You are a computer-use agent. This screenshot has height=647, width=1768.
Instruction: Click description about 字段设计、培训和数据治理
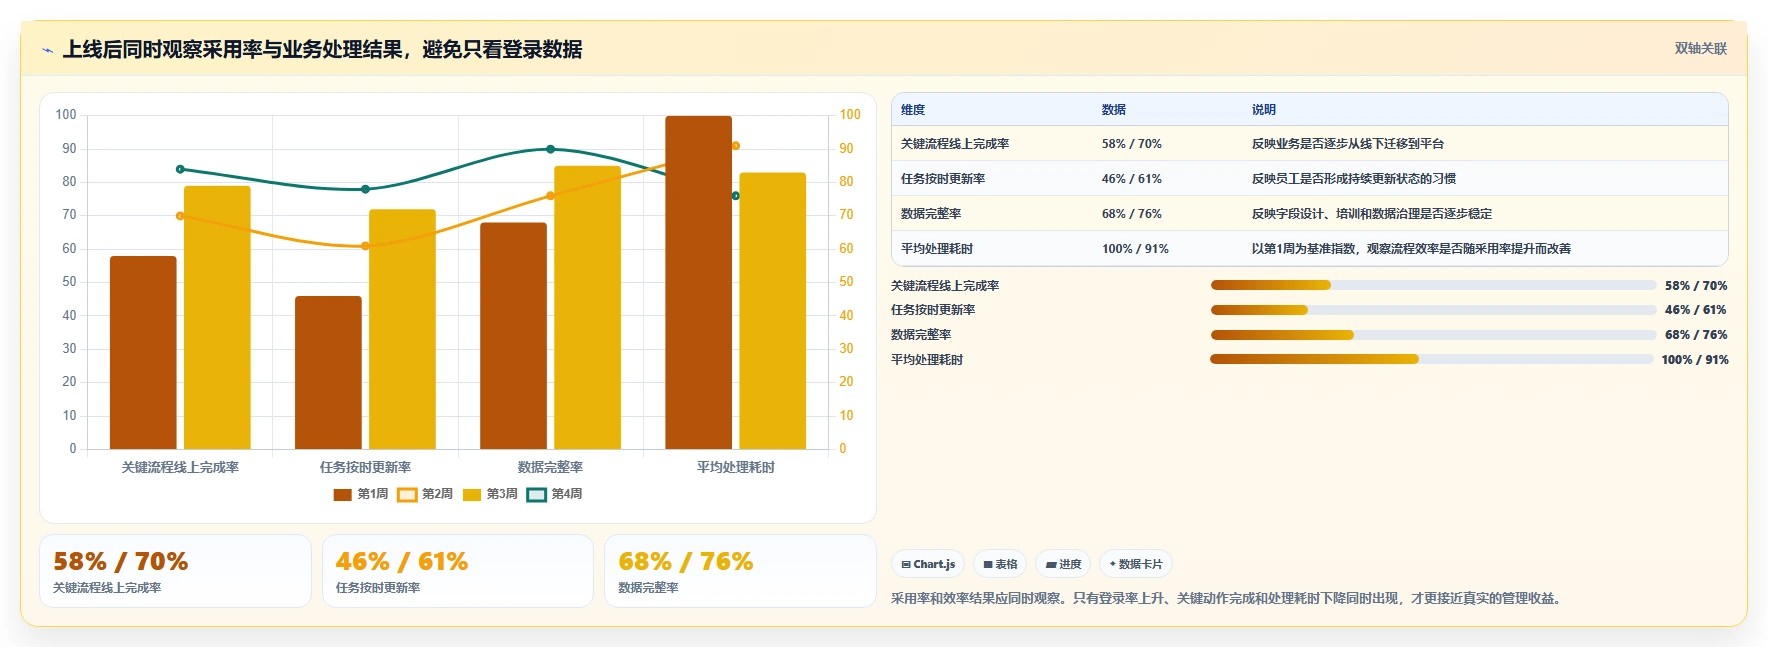point(1372,214)
